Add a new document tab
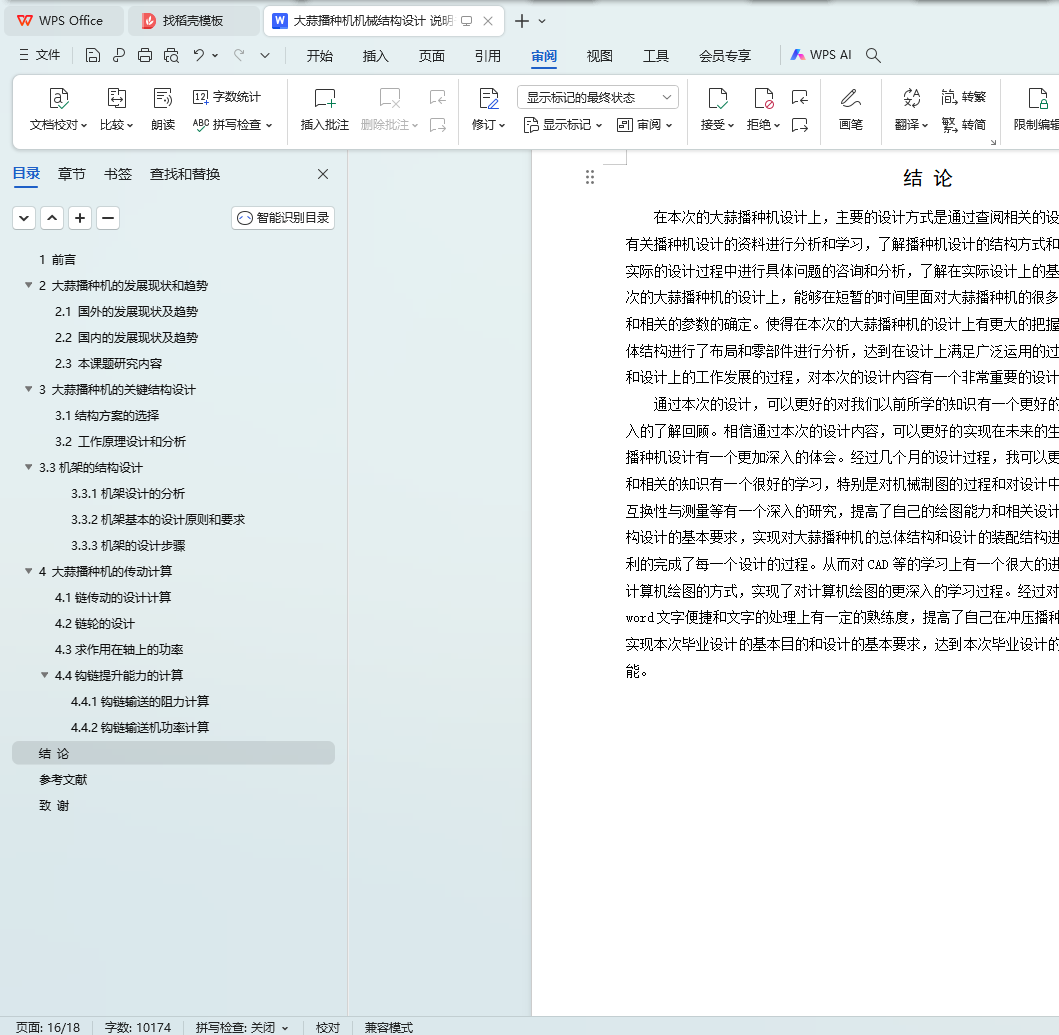Viewport: 1059px width, 1035px height. 521,22
